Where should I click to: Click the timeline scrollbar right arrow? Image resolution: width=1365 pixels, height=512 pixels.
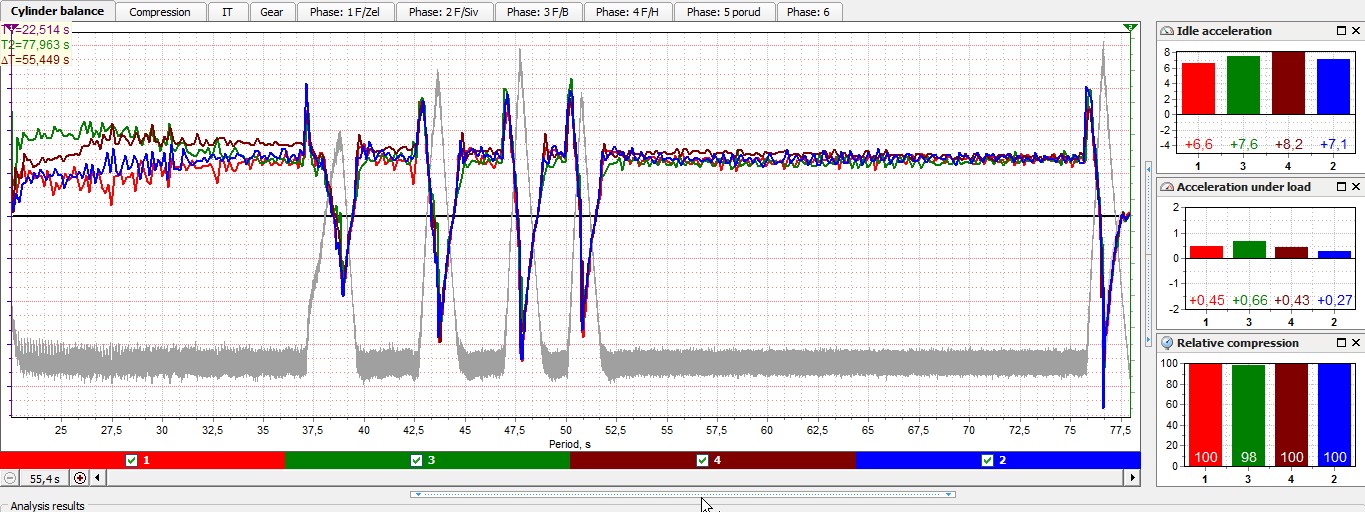tap(1133, 478)
